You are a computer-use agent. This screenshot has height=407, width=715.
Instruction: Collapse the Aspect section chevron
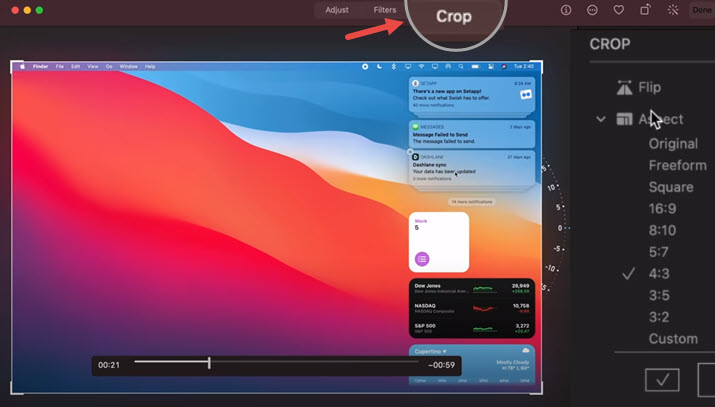click(x=601, y=119)
